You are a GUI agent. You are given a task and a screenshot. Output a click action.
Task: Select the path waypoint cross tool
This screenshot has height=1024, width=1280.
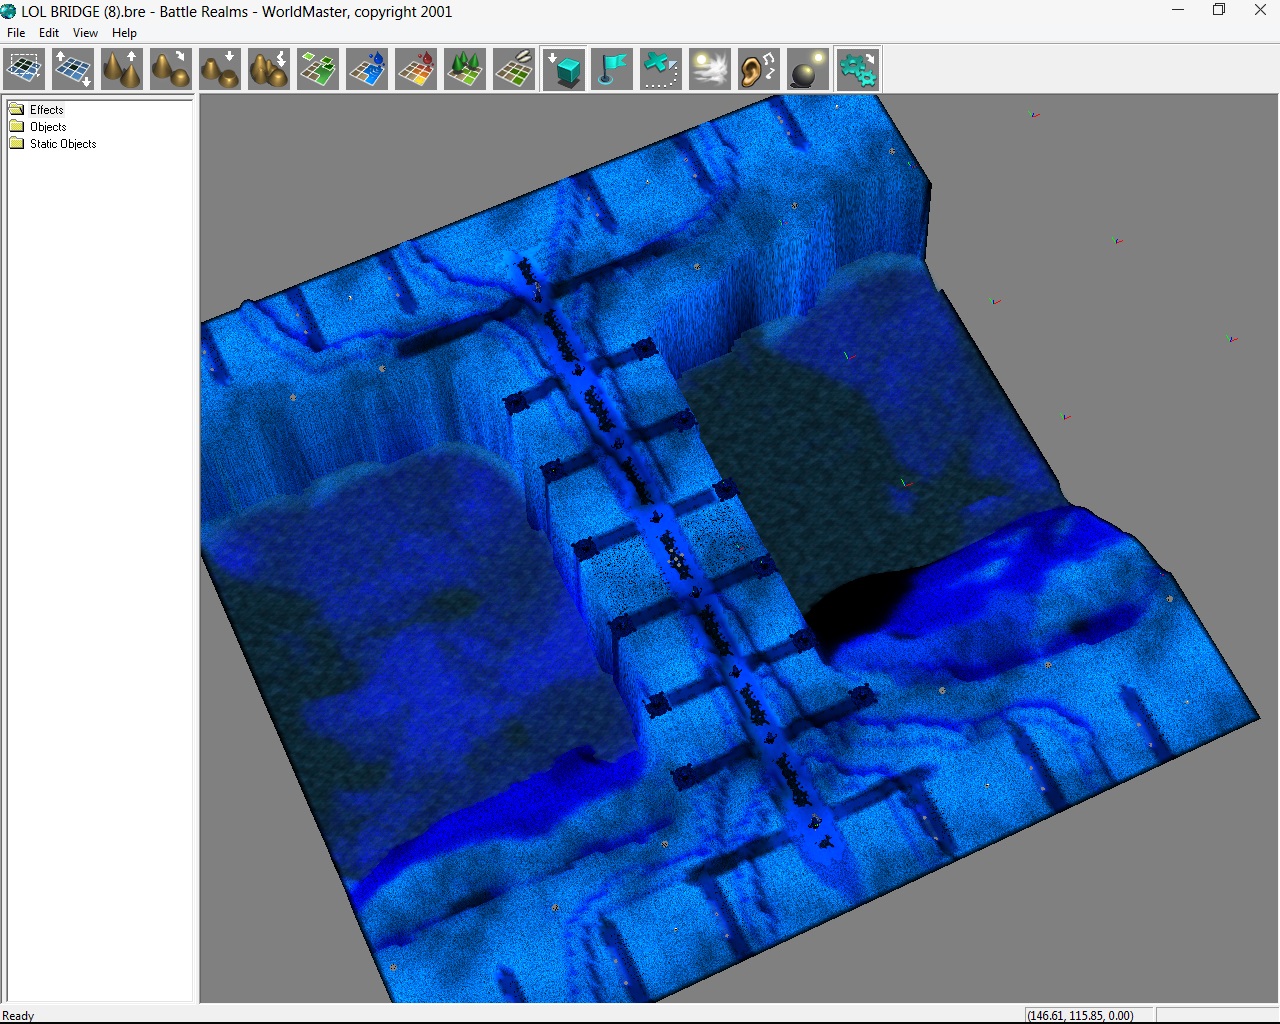tap(661, 70)
